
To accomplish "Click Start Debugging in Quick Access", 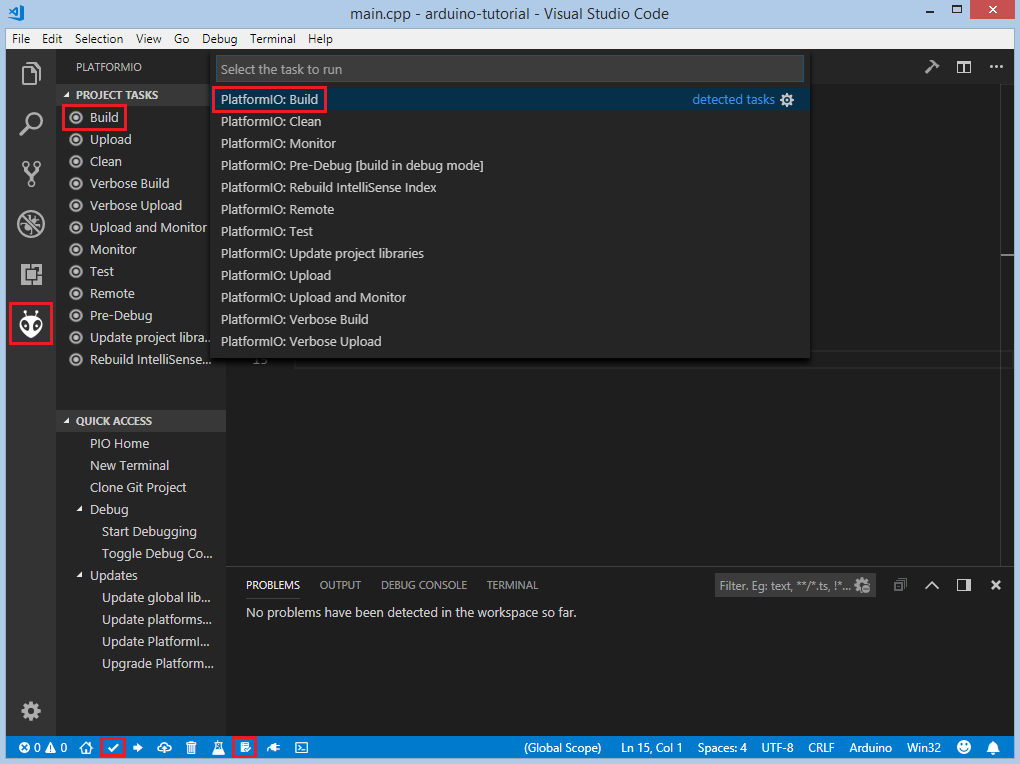I will pyautogui.click(x=149, y=532).
